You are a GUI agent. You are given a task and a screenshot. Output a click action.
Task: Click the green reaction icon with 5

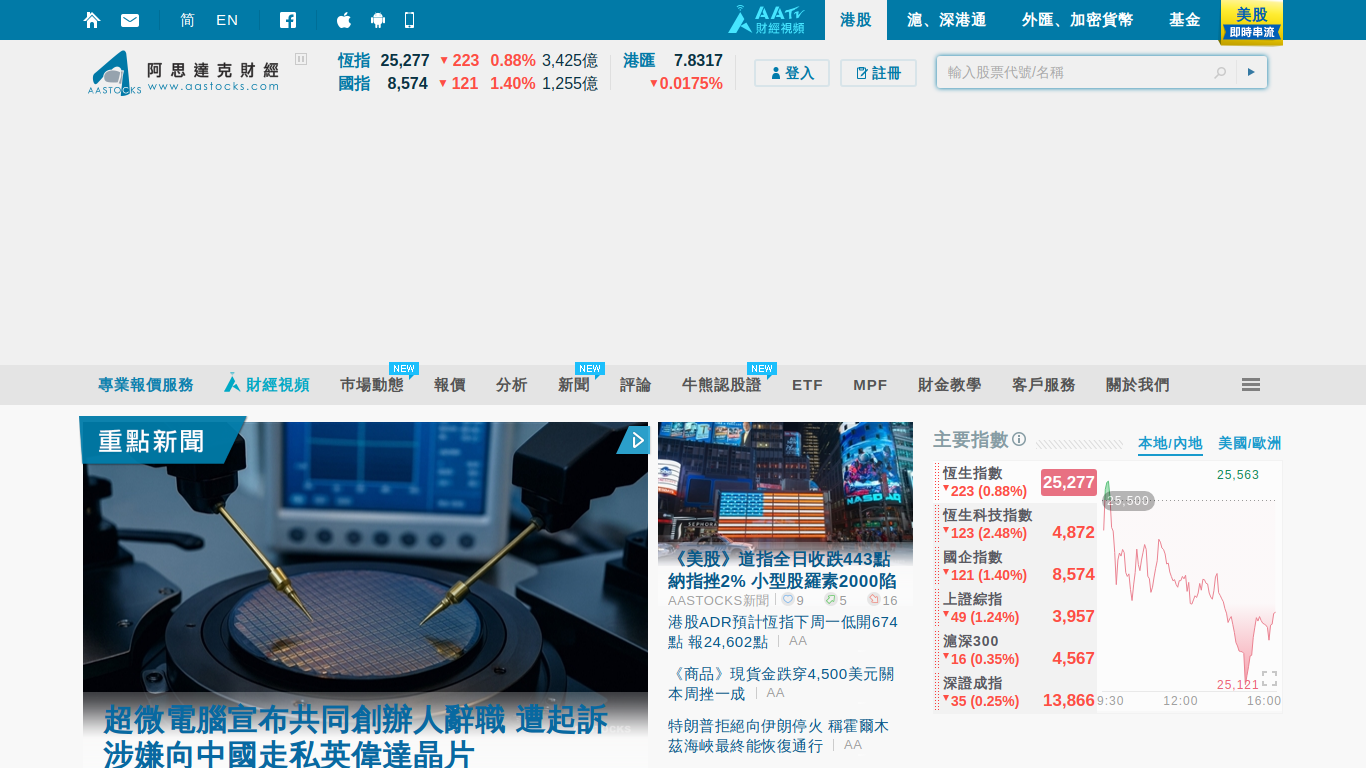[x=830, y=600]
